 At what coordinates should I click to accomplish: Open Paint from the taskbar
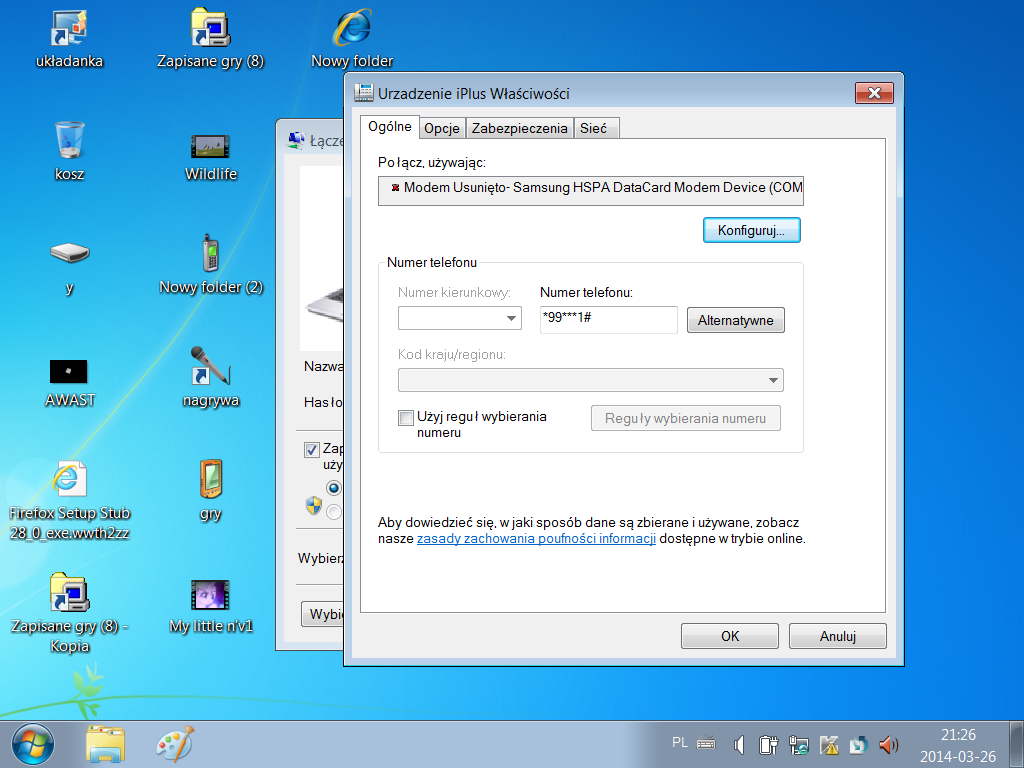tap(175, 744)
